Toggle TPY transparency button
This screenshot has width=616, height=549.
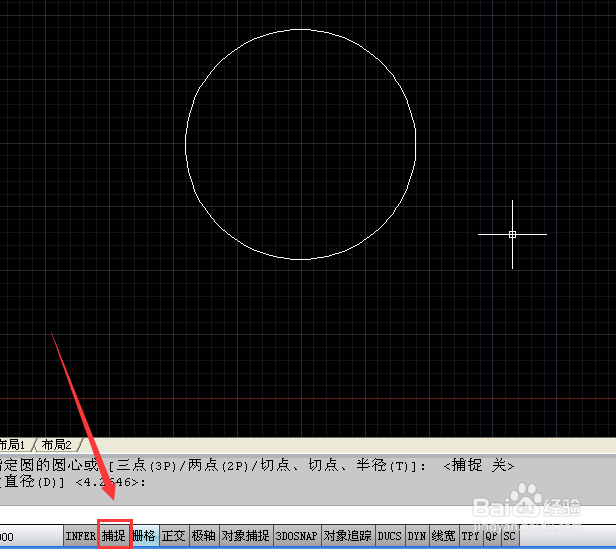(471, 536)
